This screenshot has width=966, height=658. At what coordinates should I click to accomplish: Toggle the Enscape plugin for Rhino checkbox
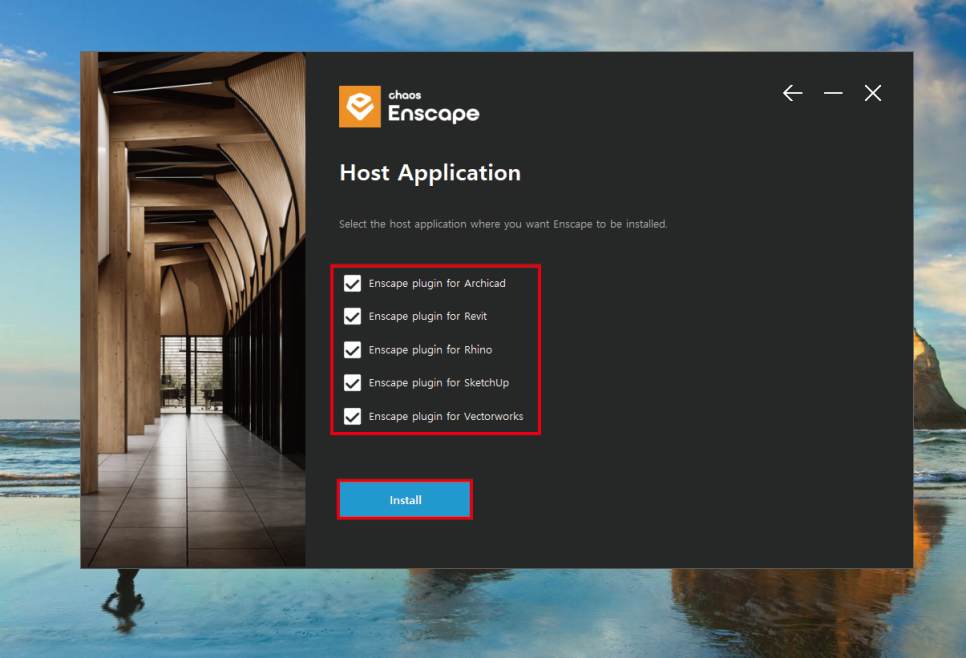click(x=352, y=350)
